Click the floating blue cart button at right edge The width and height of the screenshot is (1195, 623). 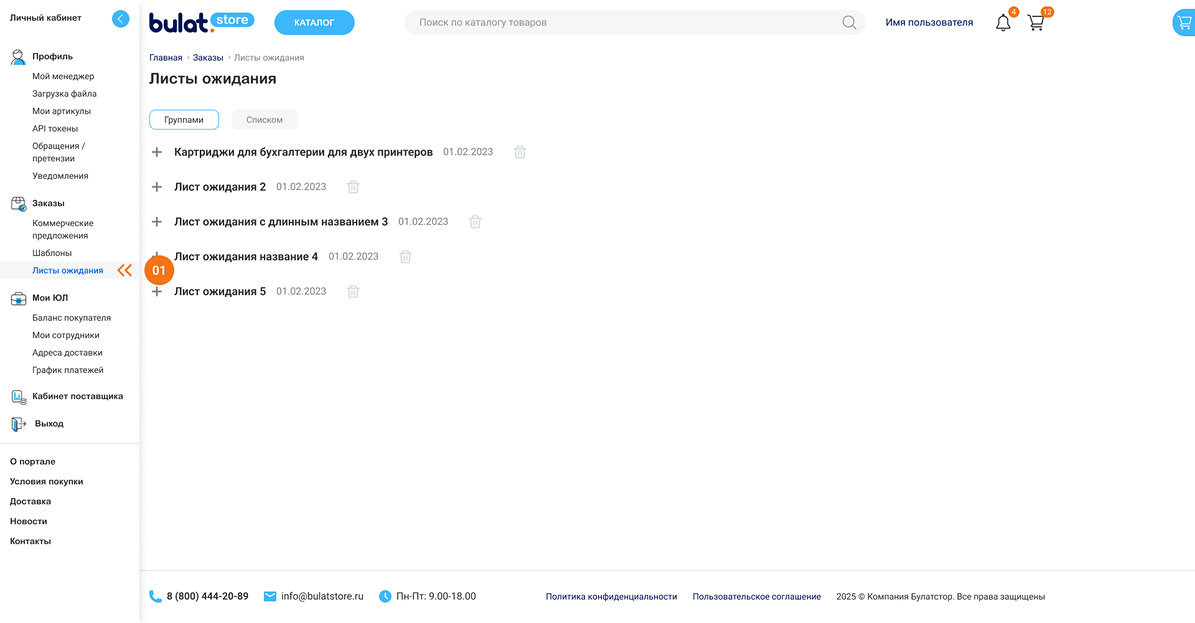tap(1183, 24)
